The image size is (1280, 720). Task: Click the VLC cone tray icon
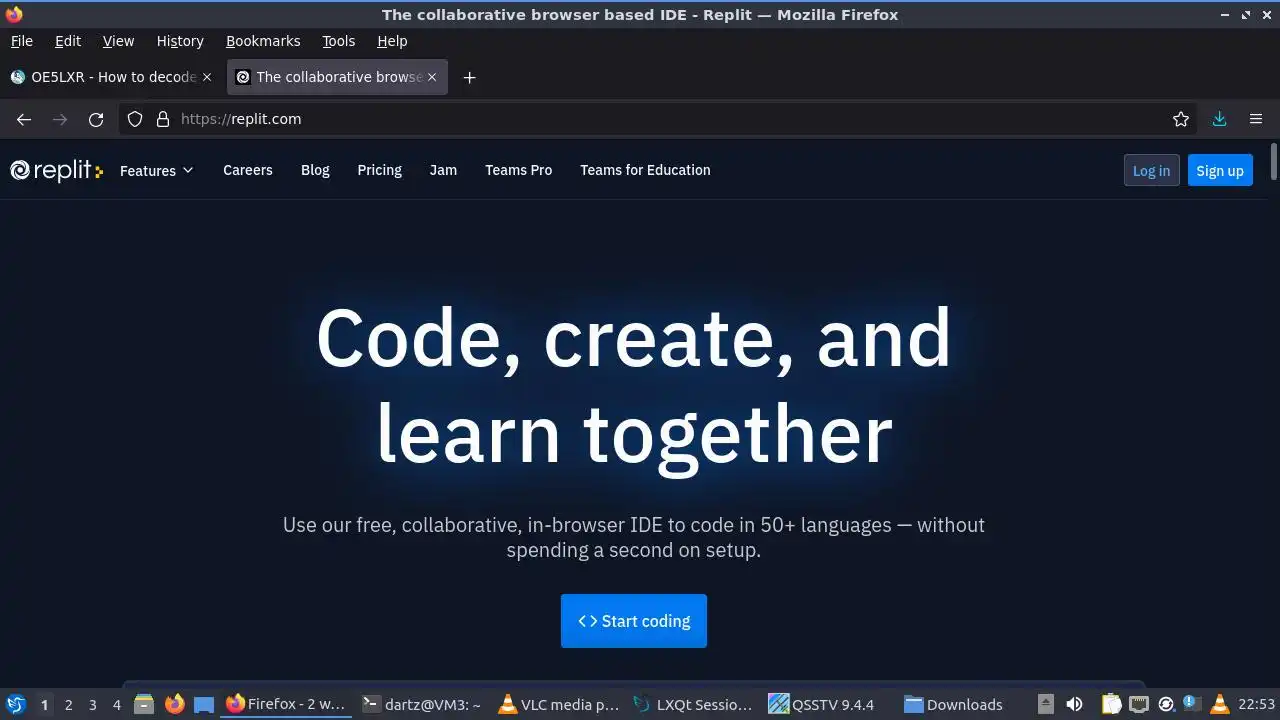[x=1219, y=704]
